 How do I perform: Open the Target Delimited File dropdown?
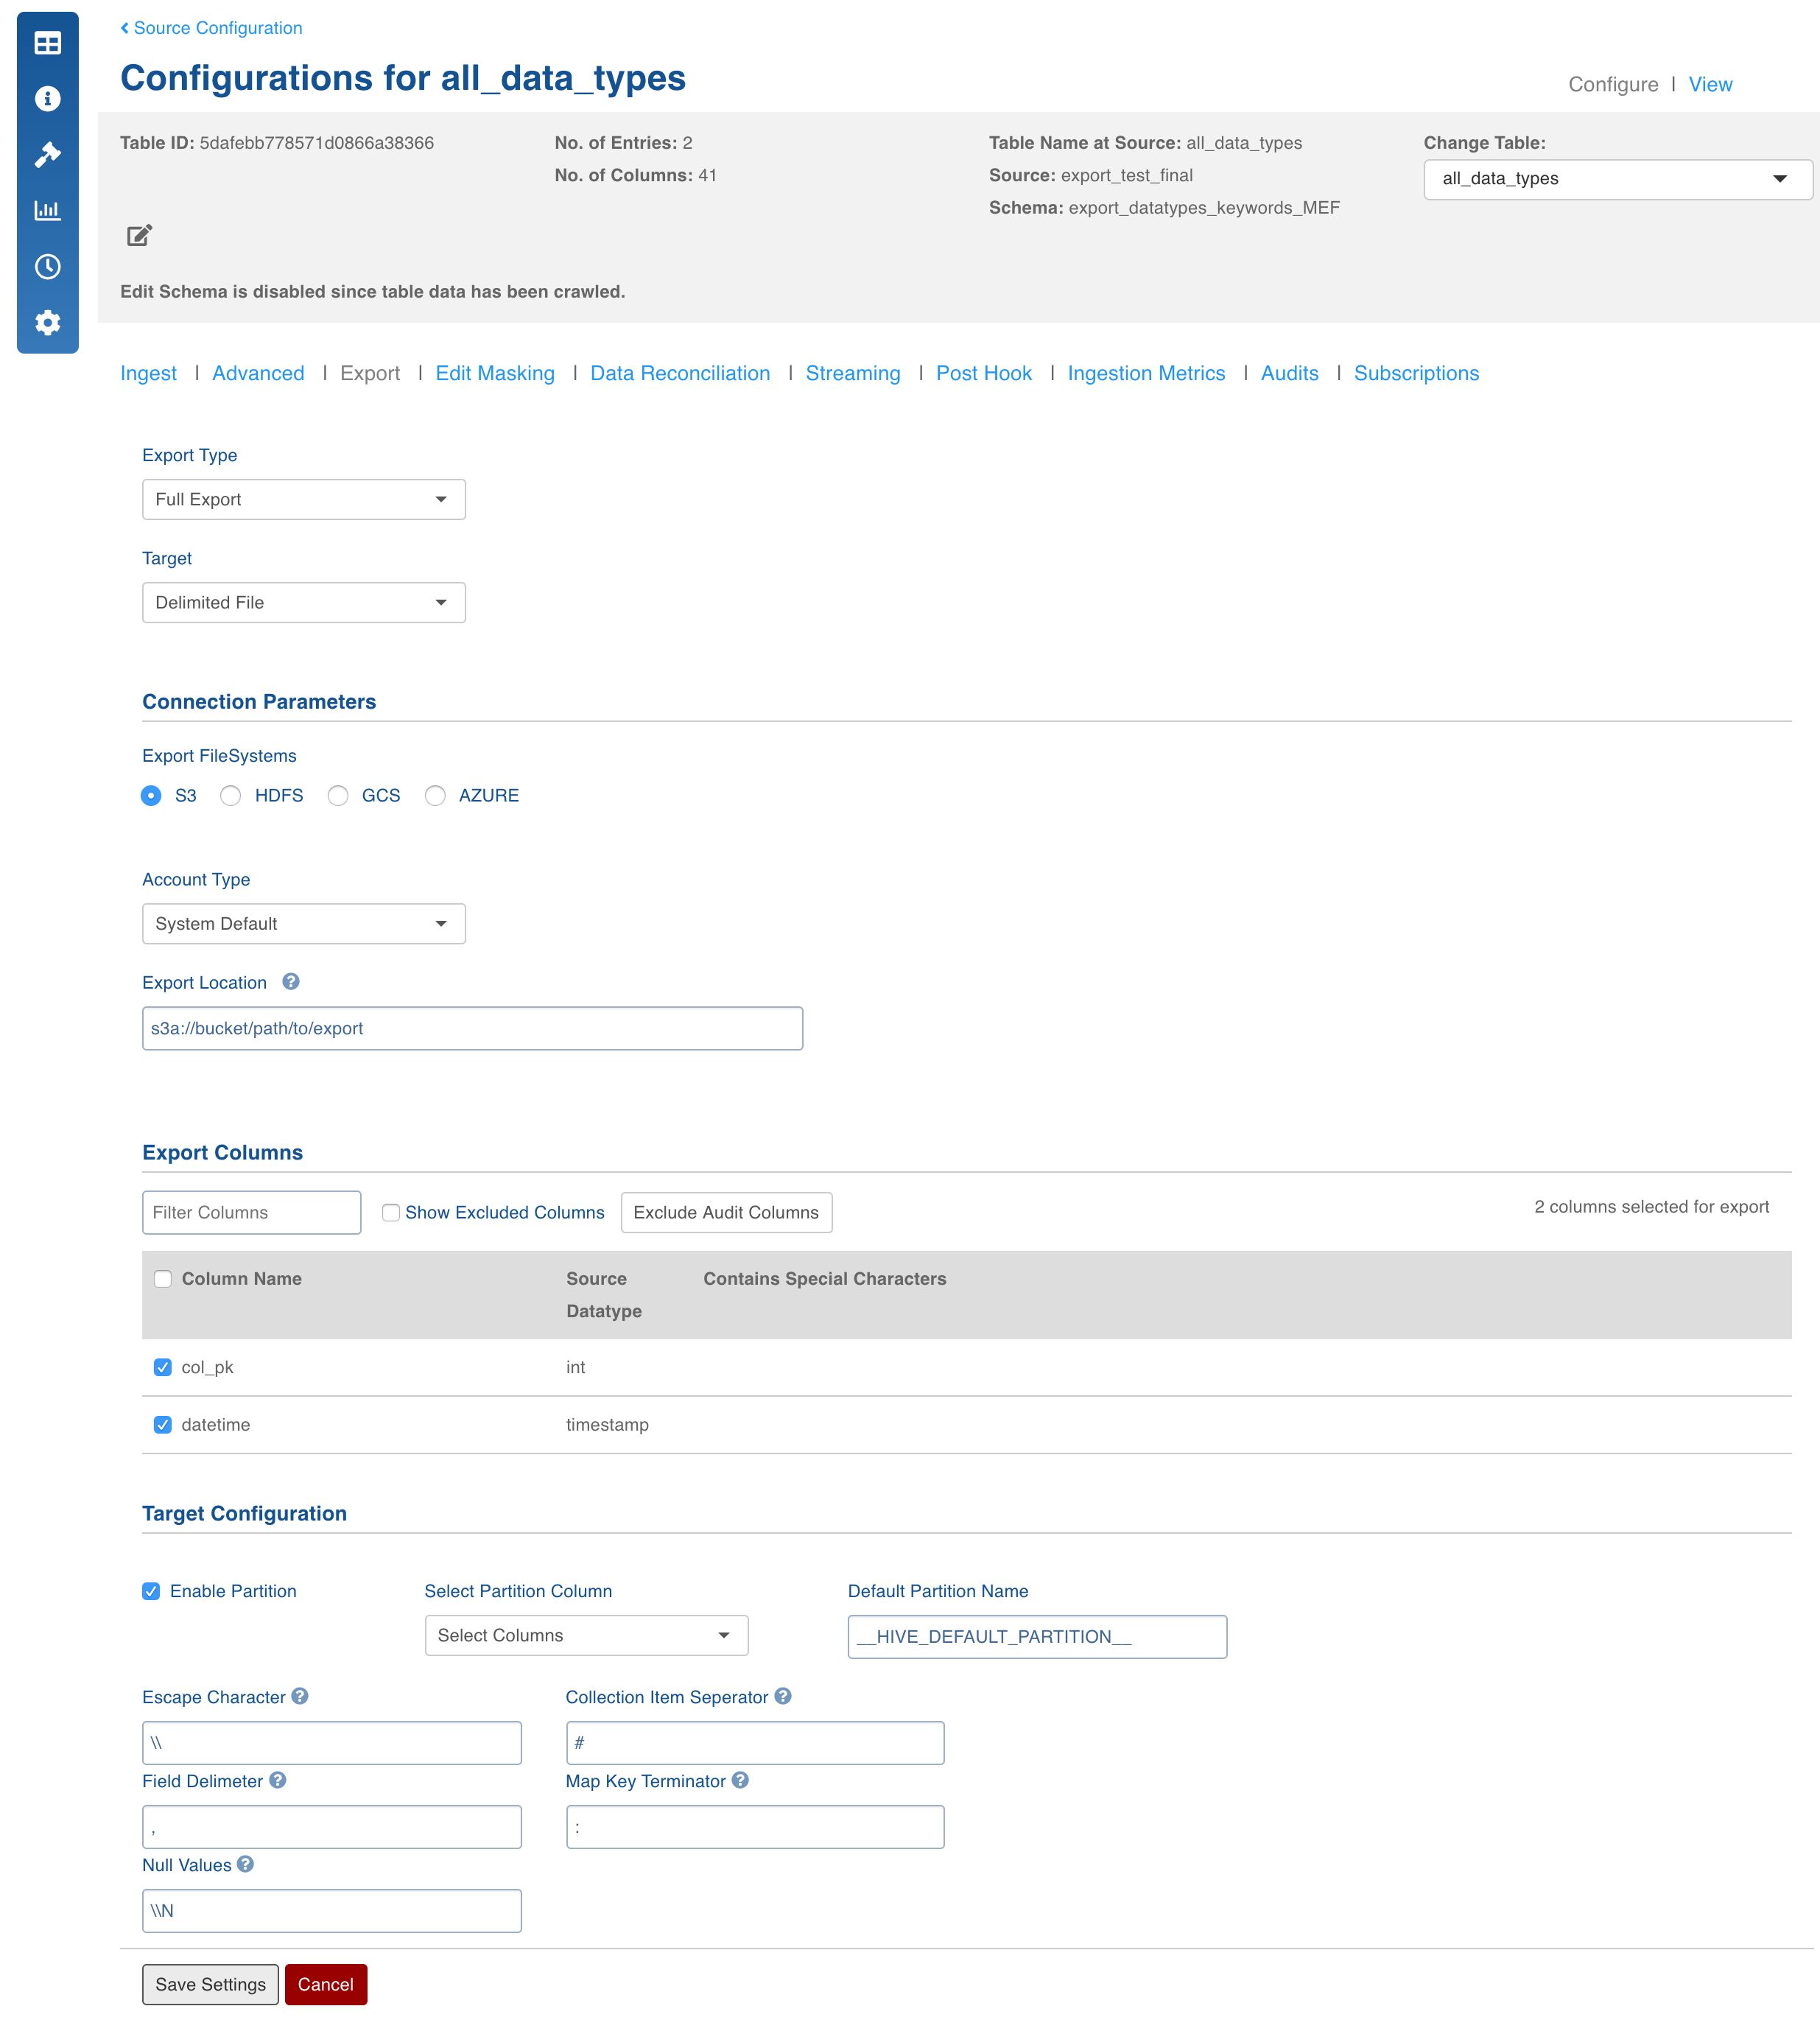pos(304,603)
